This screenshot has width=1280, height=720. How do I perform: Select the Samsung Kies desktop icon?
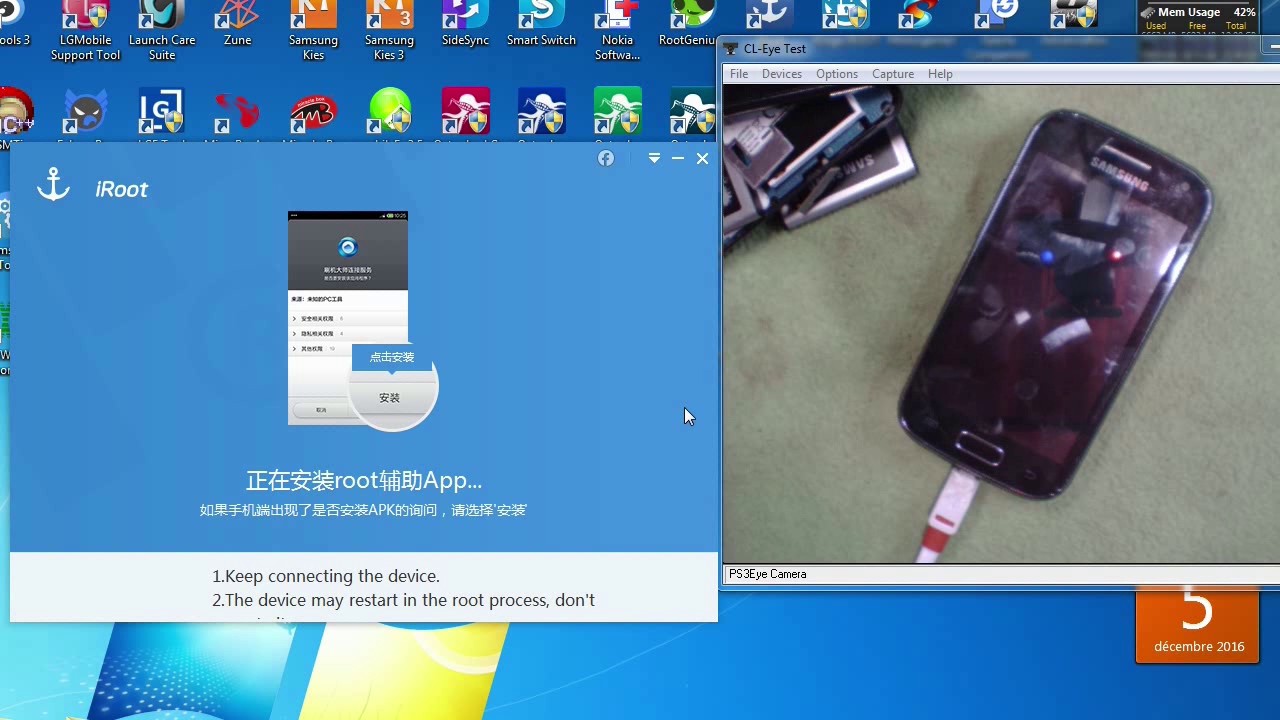pos(313,32)
